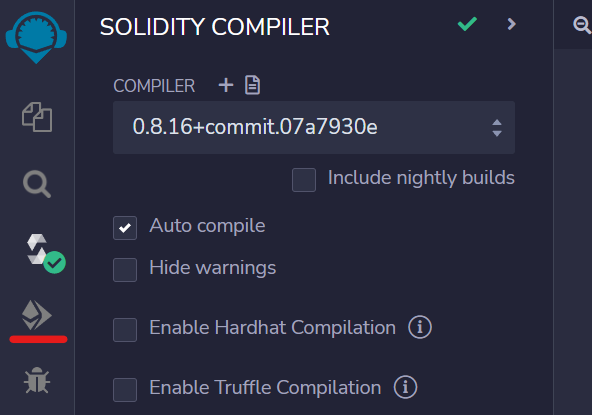Screen dimensions: 592x415
Task: Click the zoom out magnifier icon
Action: [x=582, y=25]
